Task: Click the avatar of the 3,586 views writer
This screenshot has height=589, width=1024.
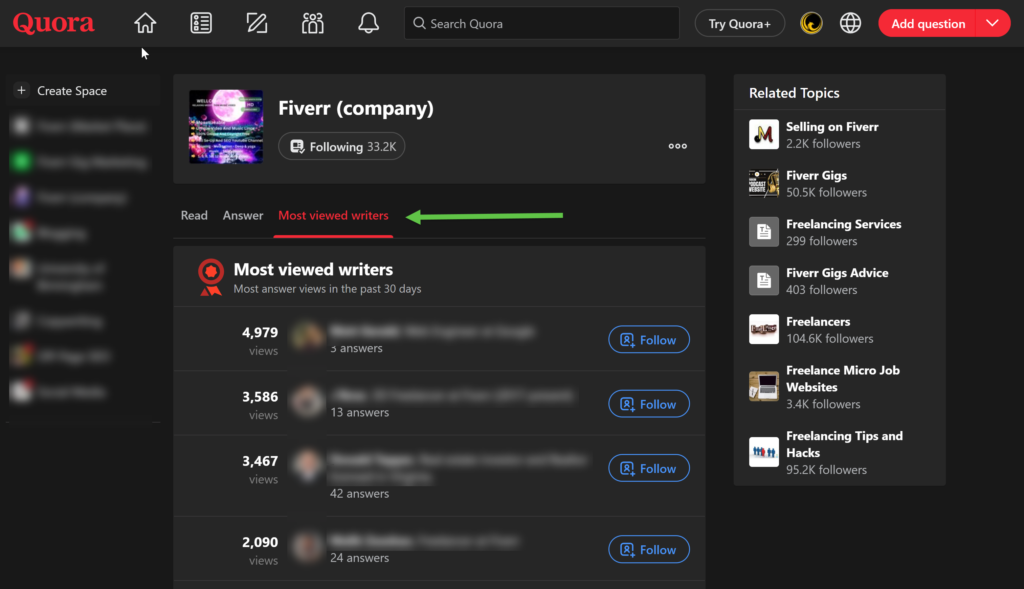Action: click(x=308, y=400)
